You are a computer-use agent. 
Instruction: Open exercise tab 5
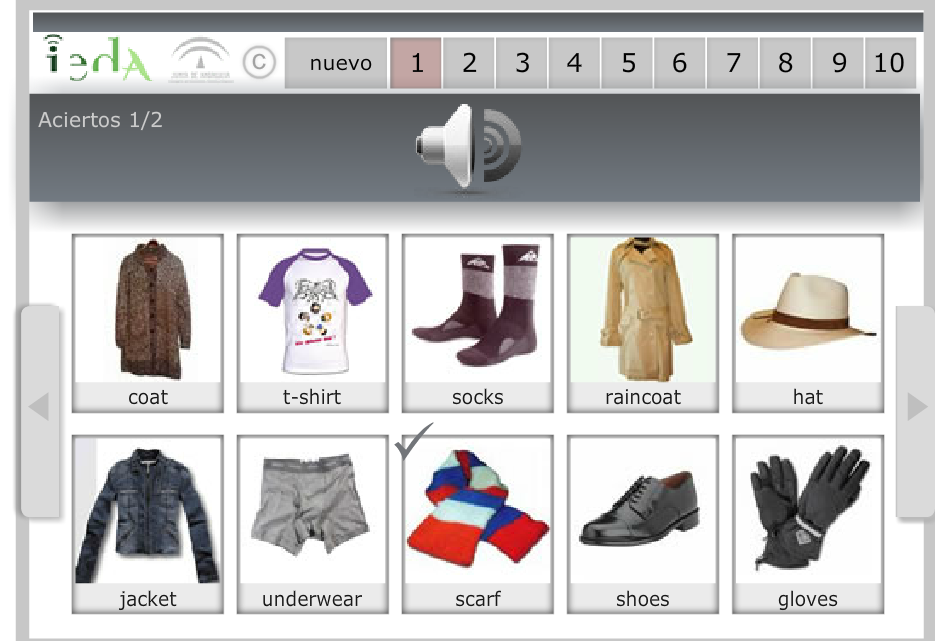[628, 63]
